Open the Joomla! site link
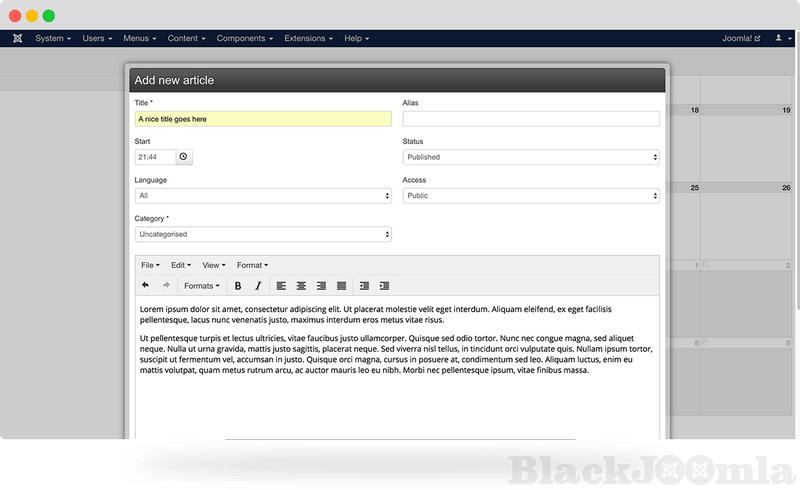The width and height of the screenshot is (800, 490). click(740, 38)
